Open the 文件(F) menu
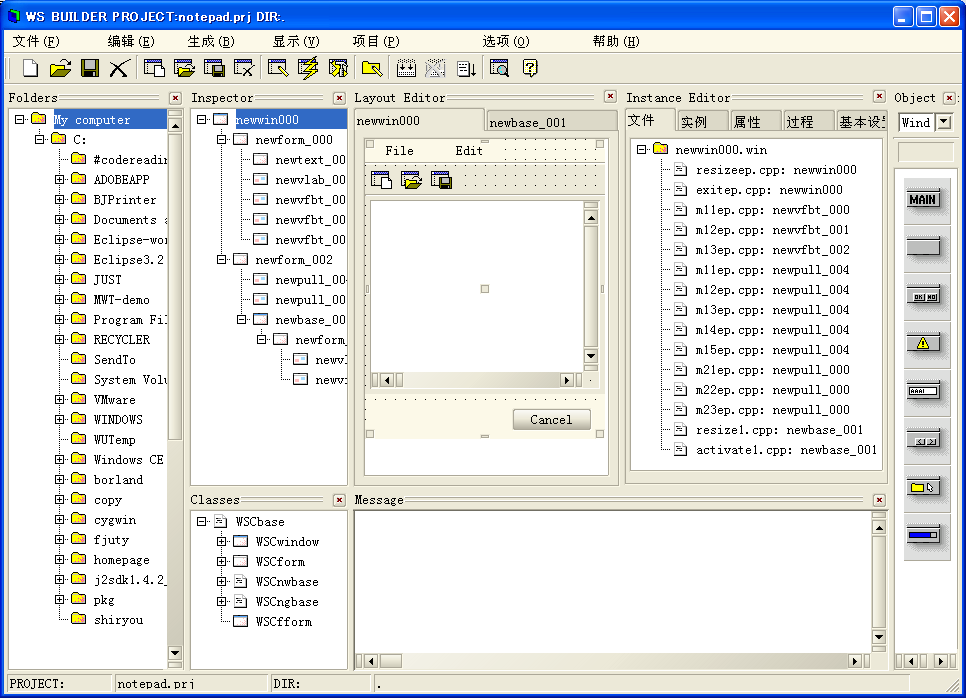Screen dimensions: 966x698 pyautogui.click(x=36, y=41)
